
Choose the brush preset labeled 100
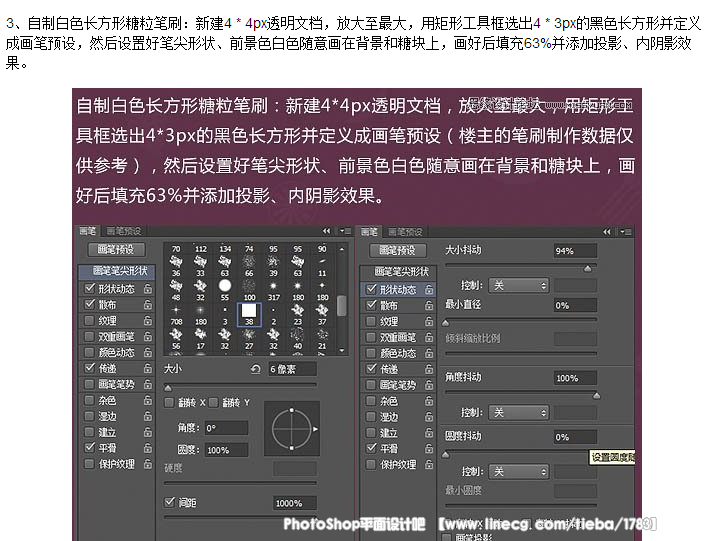coord(249,289)
